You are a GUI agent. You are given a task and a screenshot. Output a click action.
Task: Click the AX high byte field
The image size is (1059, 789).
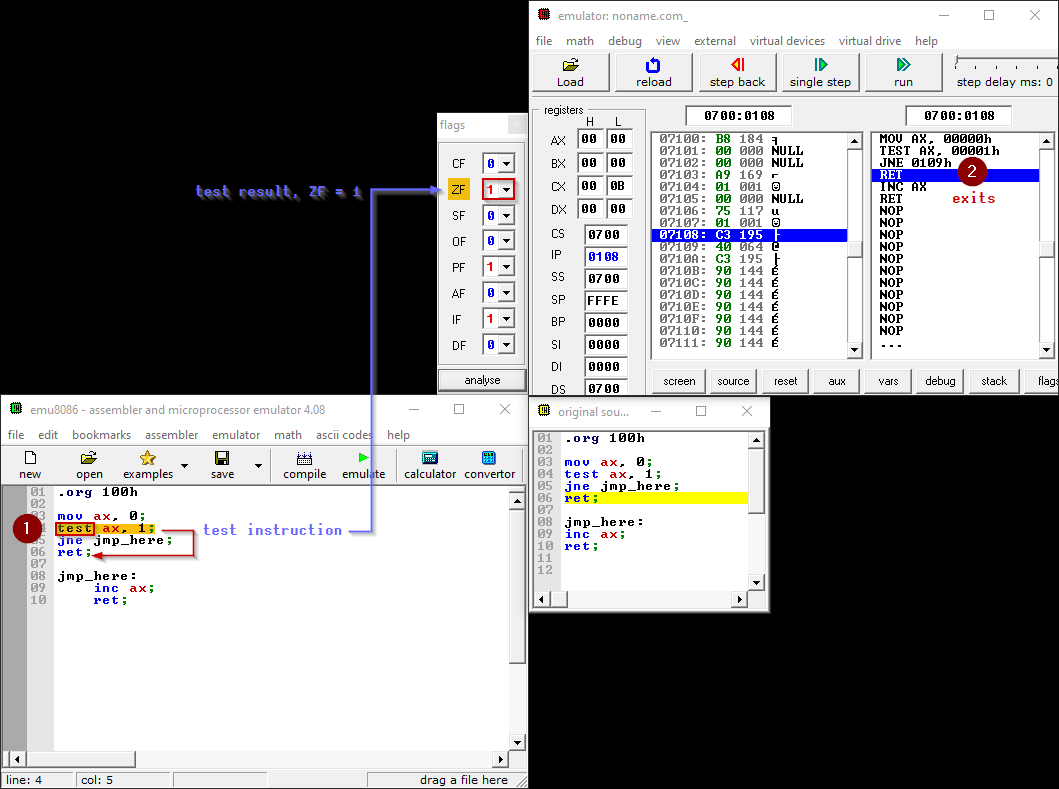click(590, 139)
